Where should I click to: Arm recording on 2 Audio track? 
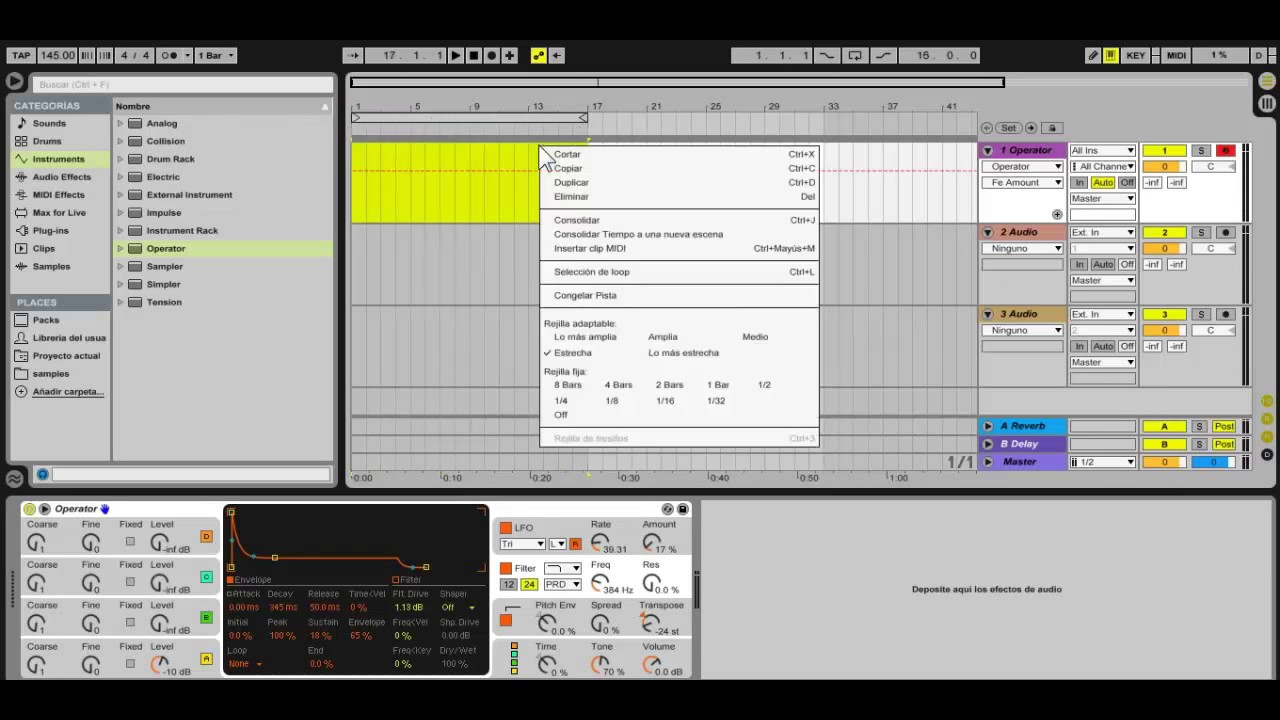(1226, 232)
